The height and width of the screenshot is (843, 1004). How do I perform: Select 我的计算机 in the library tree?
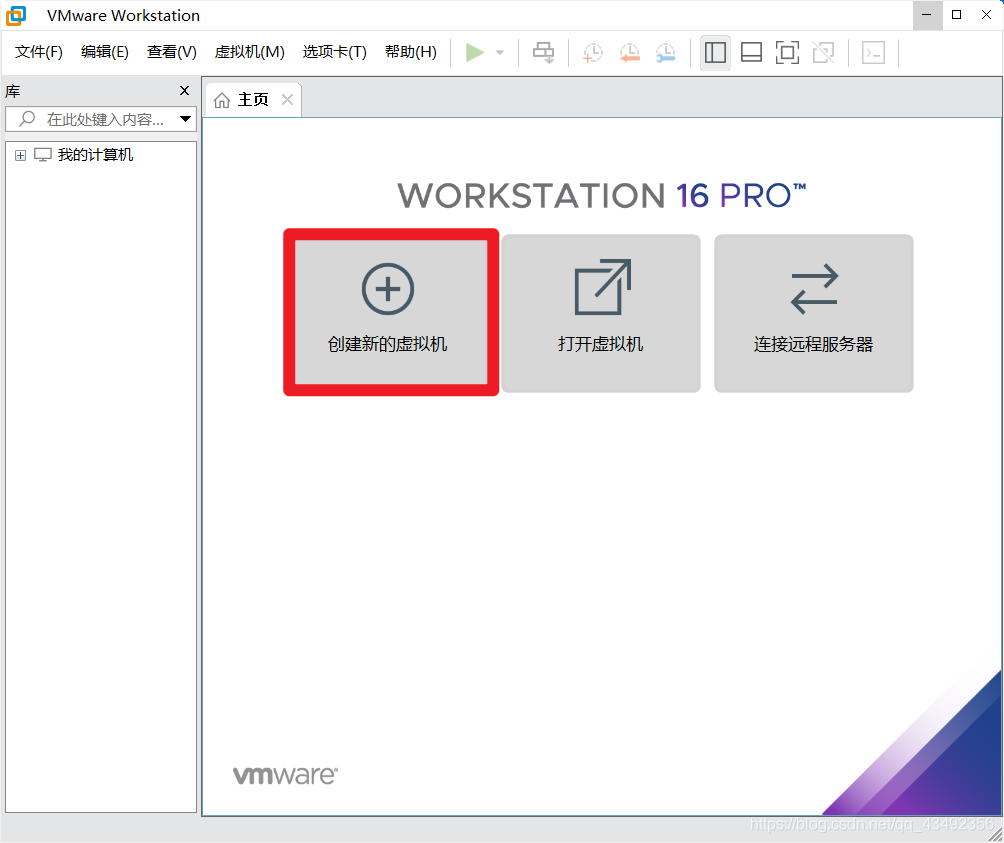95,155
